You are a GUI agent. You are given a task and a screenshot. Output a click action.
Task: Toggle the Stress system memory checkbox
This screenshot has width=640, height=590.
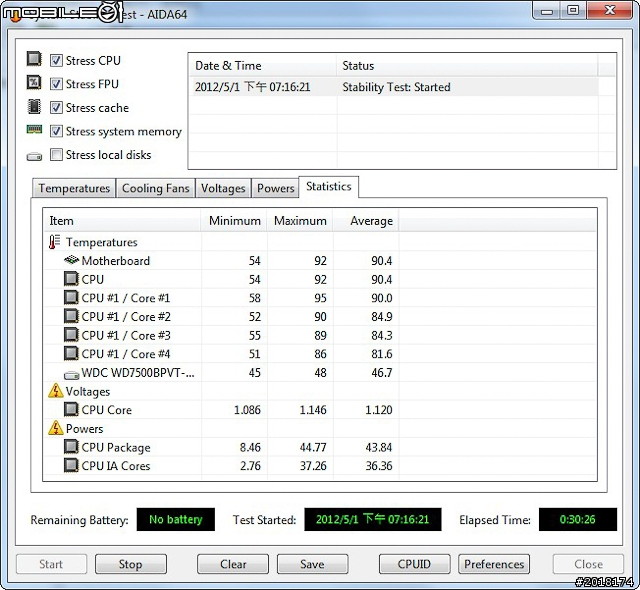pos(57,131)
